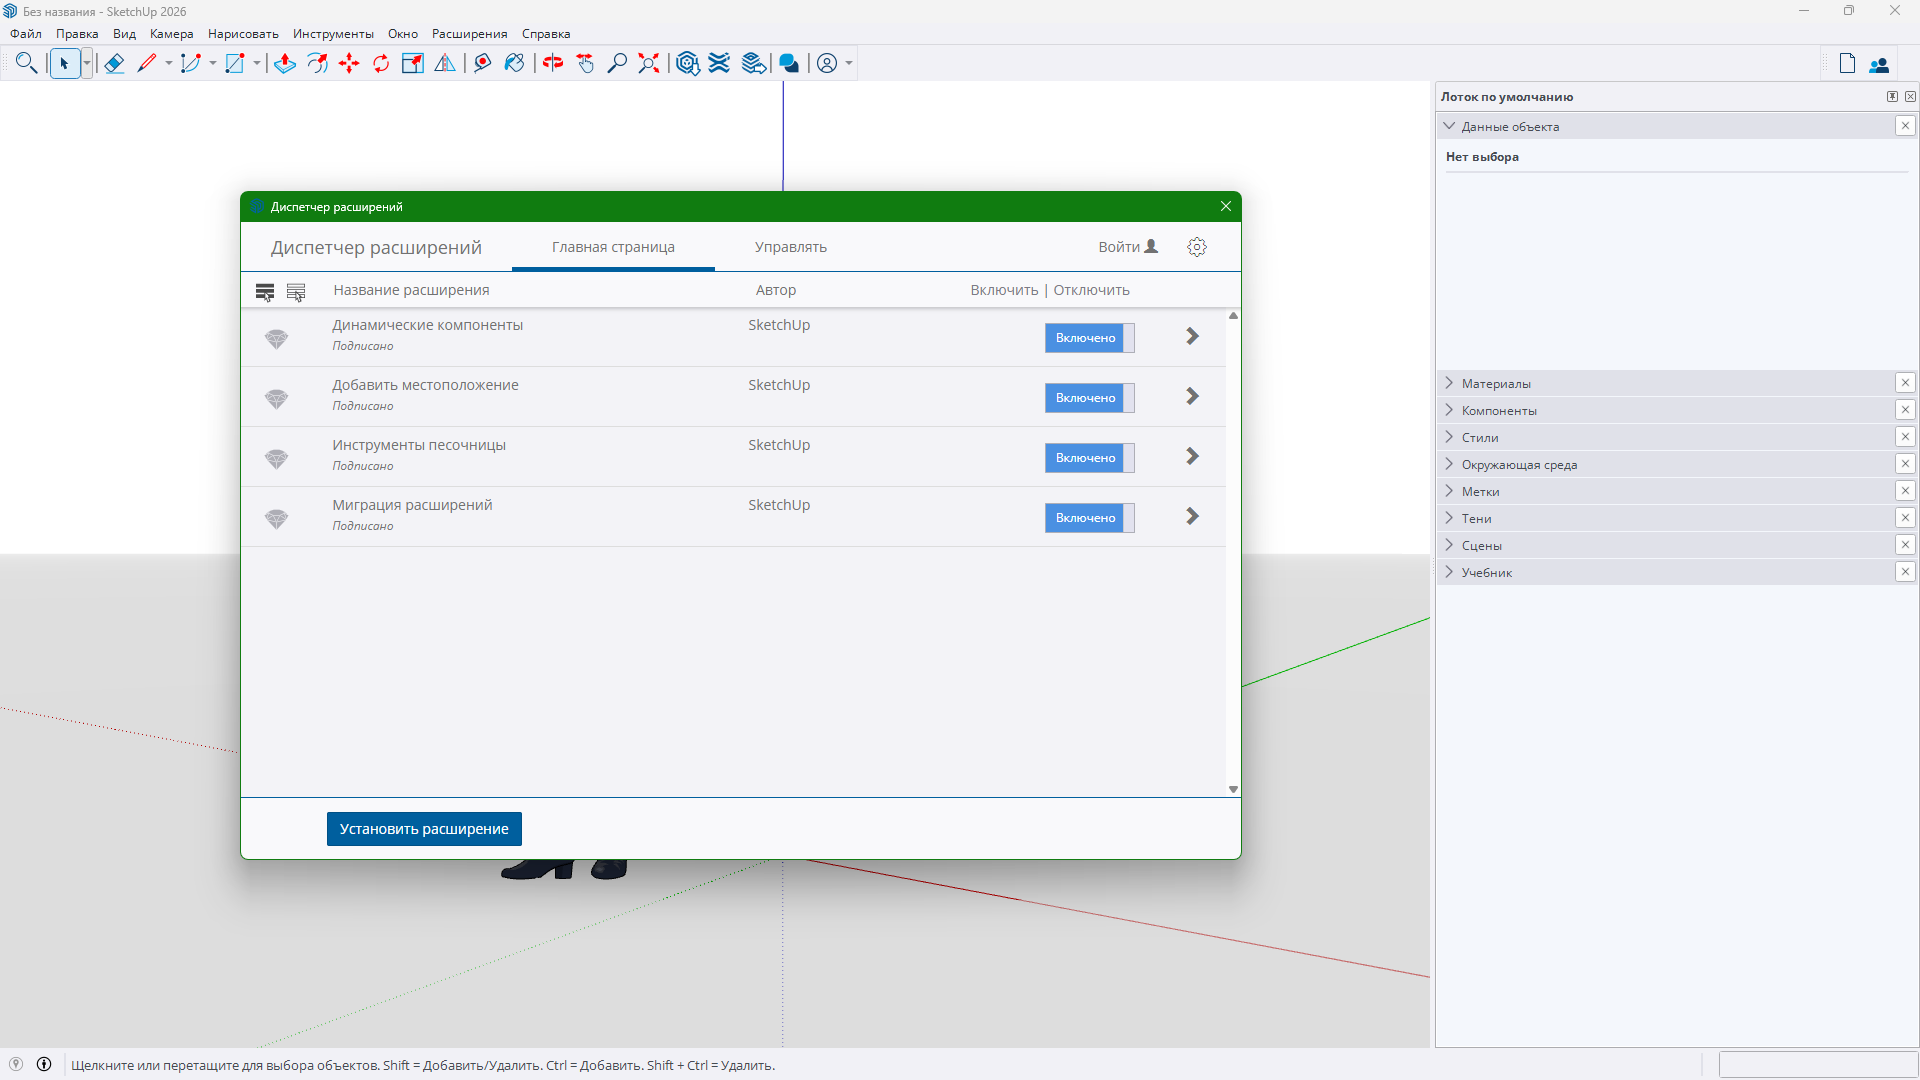Image resolution: width=1920 pixels, height=1080 pixels.
Task: Select the Tape Measure tool
Action: [x=483, y=64]
